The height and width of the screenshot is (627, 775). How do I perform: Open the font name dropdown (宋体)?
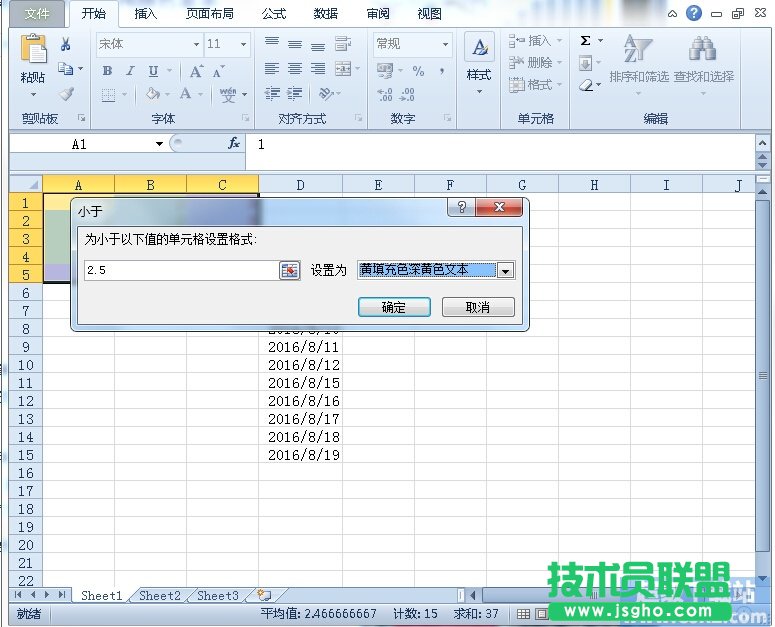[x=196, y=45]
